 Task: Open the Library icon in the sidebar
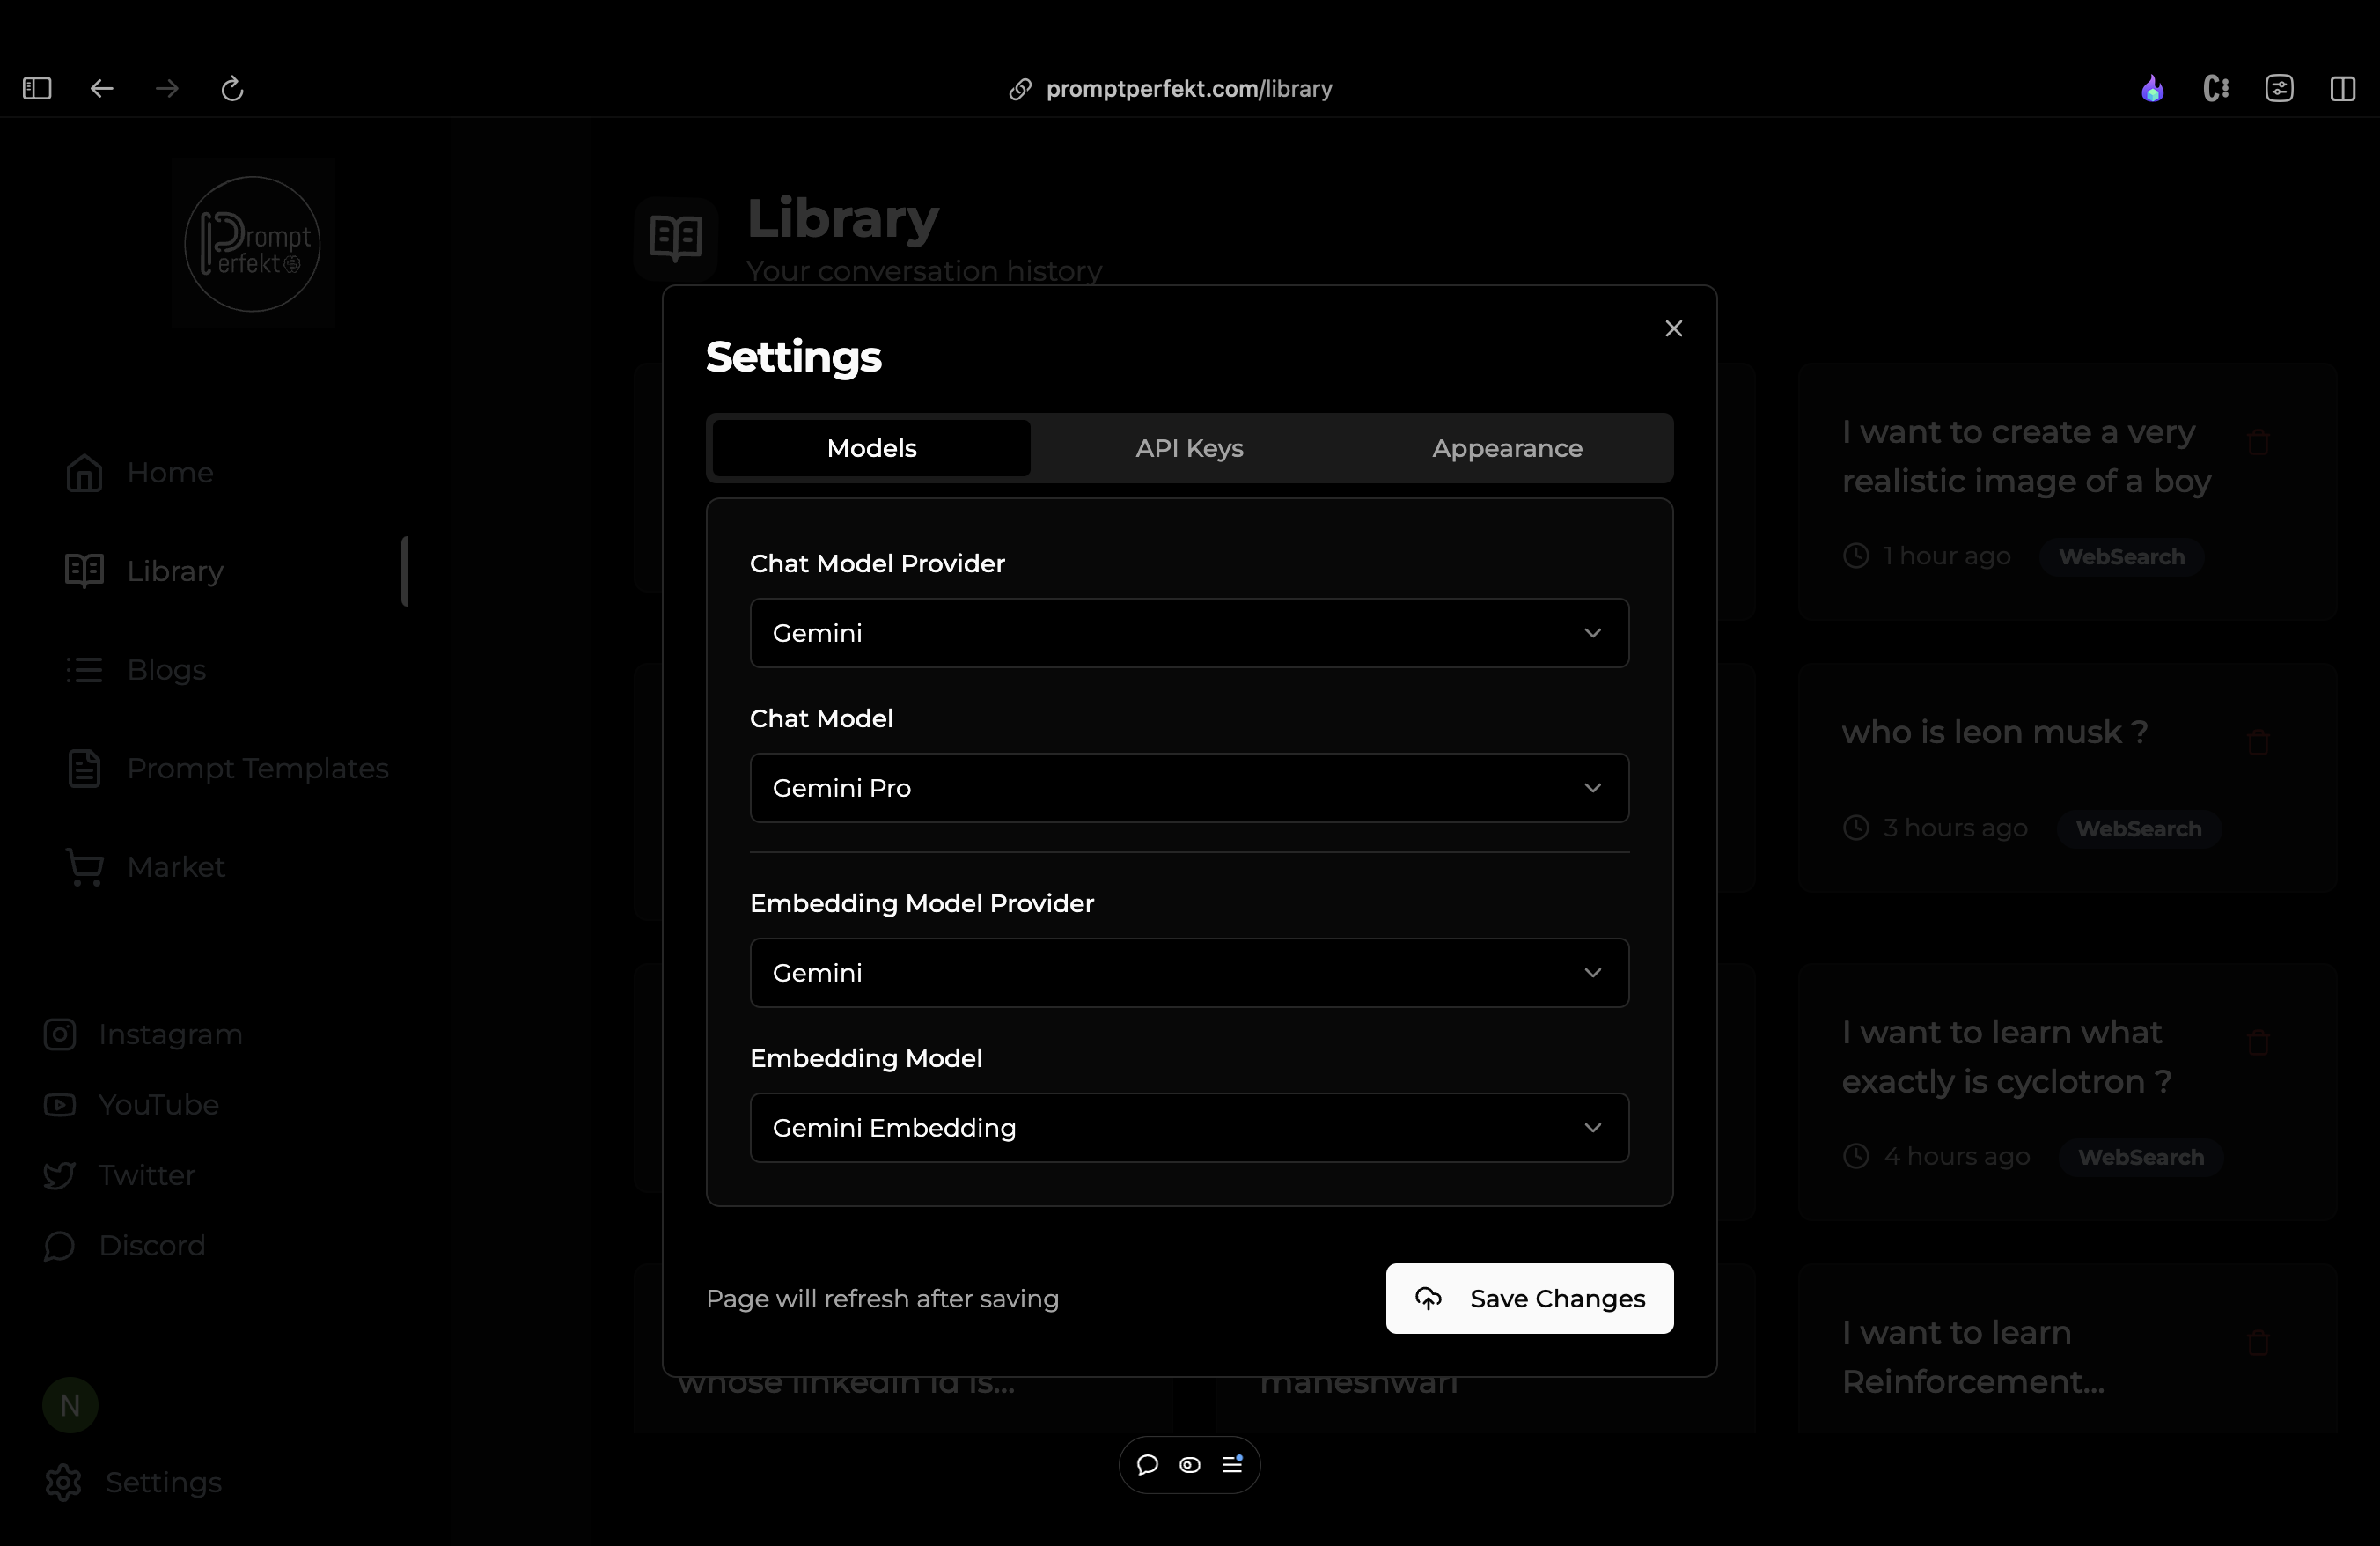[x=84, y=570]
